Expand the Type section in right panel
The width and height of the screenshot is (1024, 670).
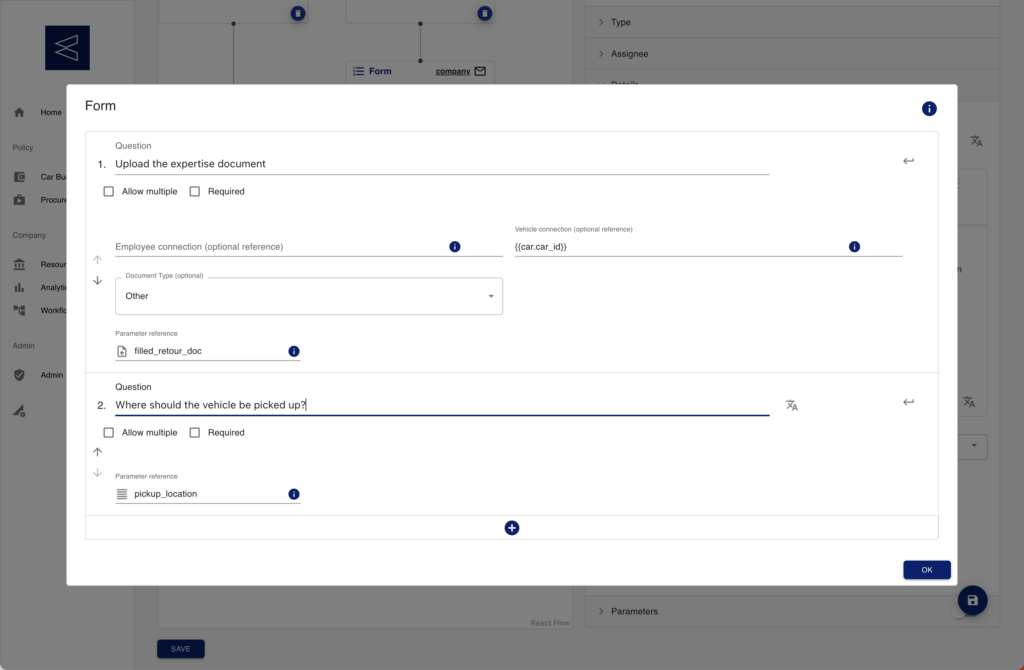click(x=792, y=22)
